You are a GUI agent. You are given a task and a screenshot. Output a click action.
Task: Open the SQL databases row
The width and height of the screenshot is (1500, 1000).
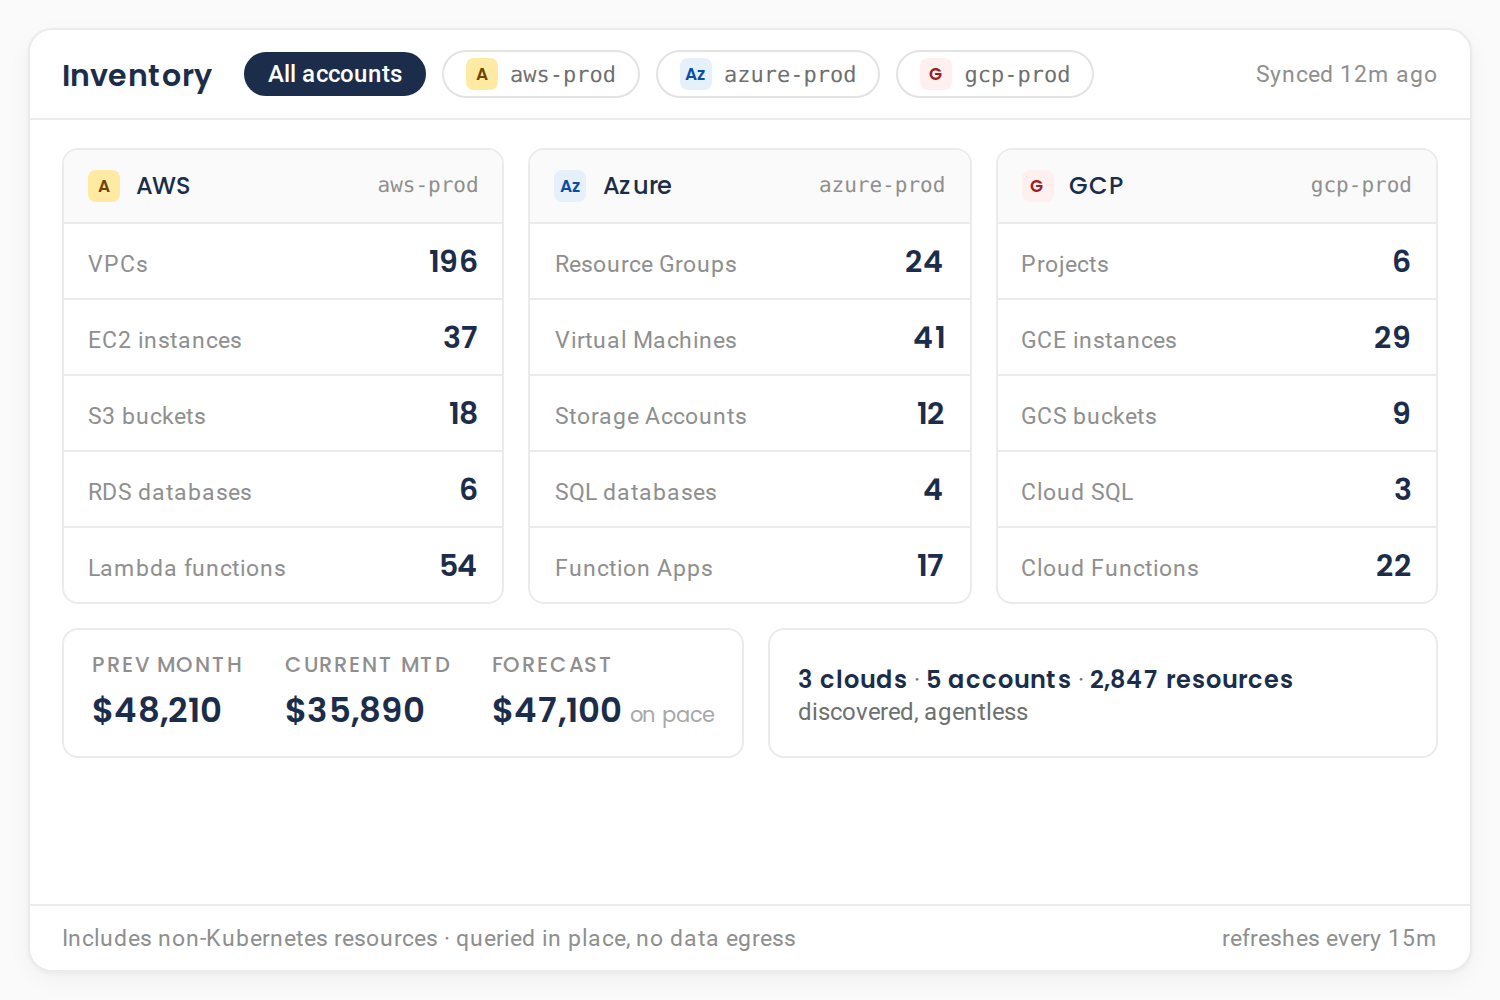click(x=750, y=490)
